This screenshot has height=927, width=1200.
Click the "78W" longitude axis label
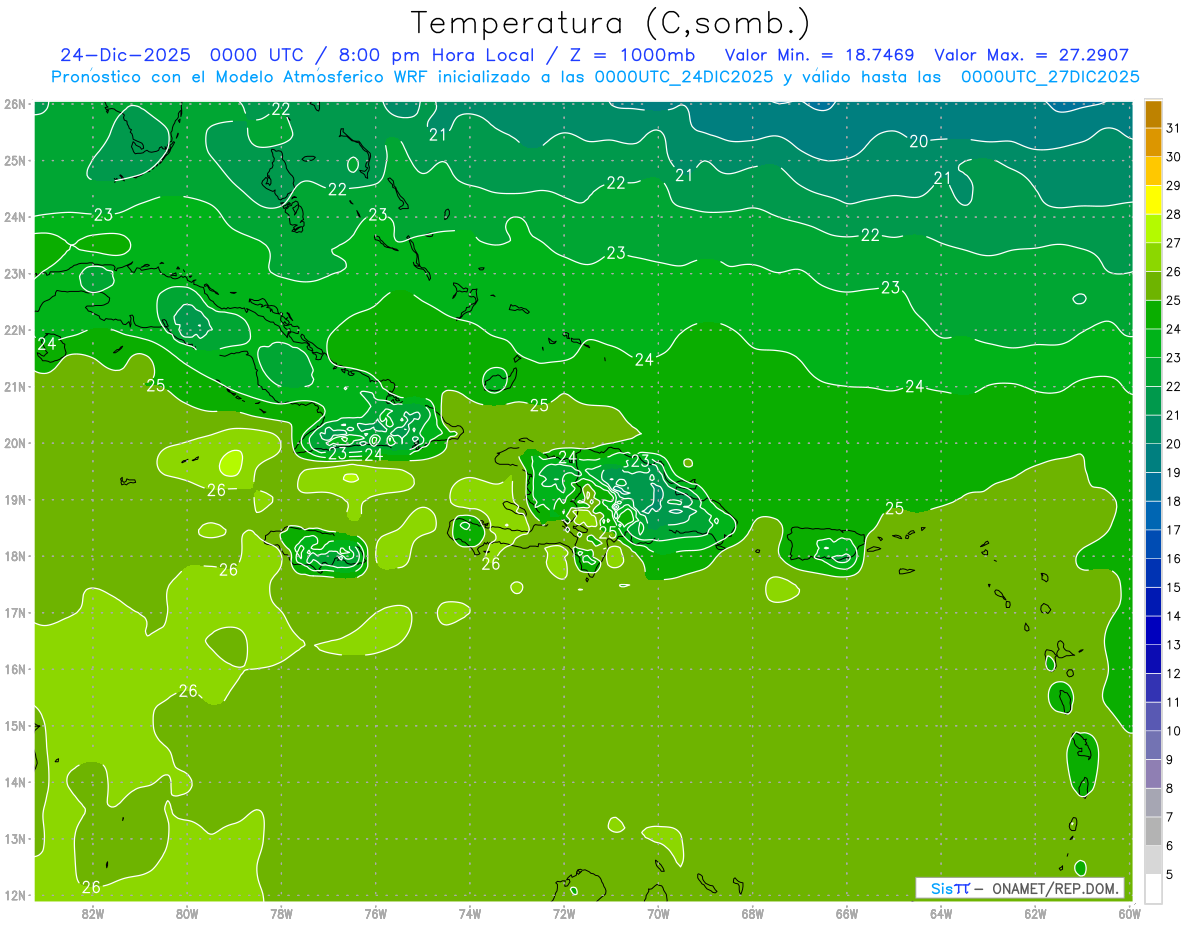pyautogui.click(x=281, y=912)
